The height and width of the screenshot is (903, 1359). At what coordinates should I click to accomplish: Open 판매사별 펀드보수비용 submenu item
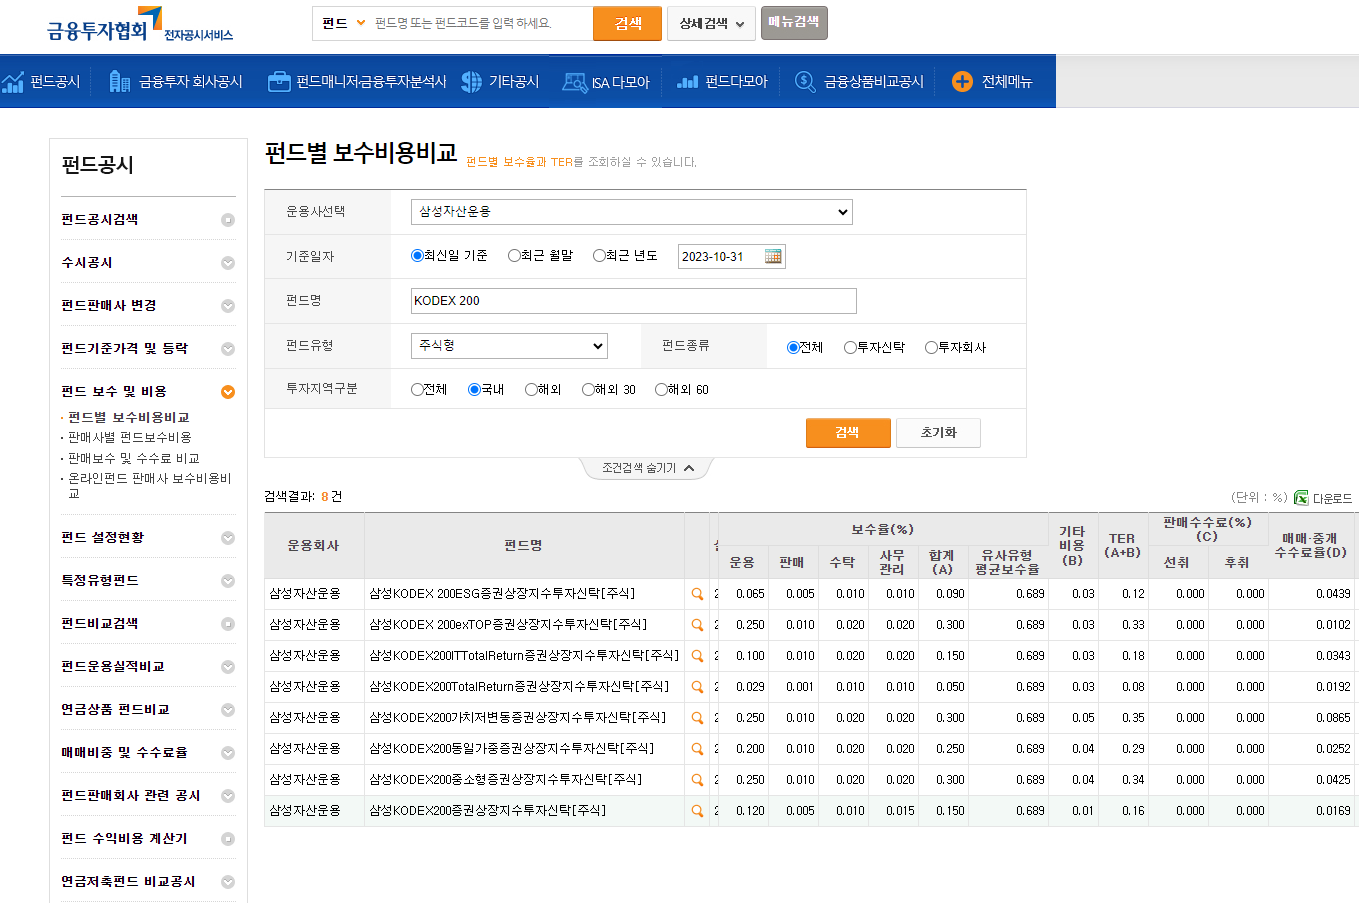click(x=130, y=438)
